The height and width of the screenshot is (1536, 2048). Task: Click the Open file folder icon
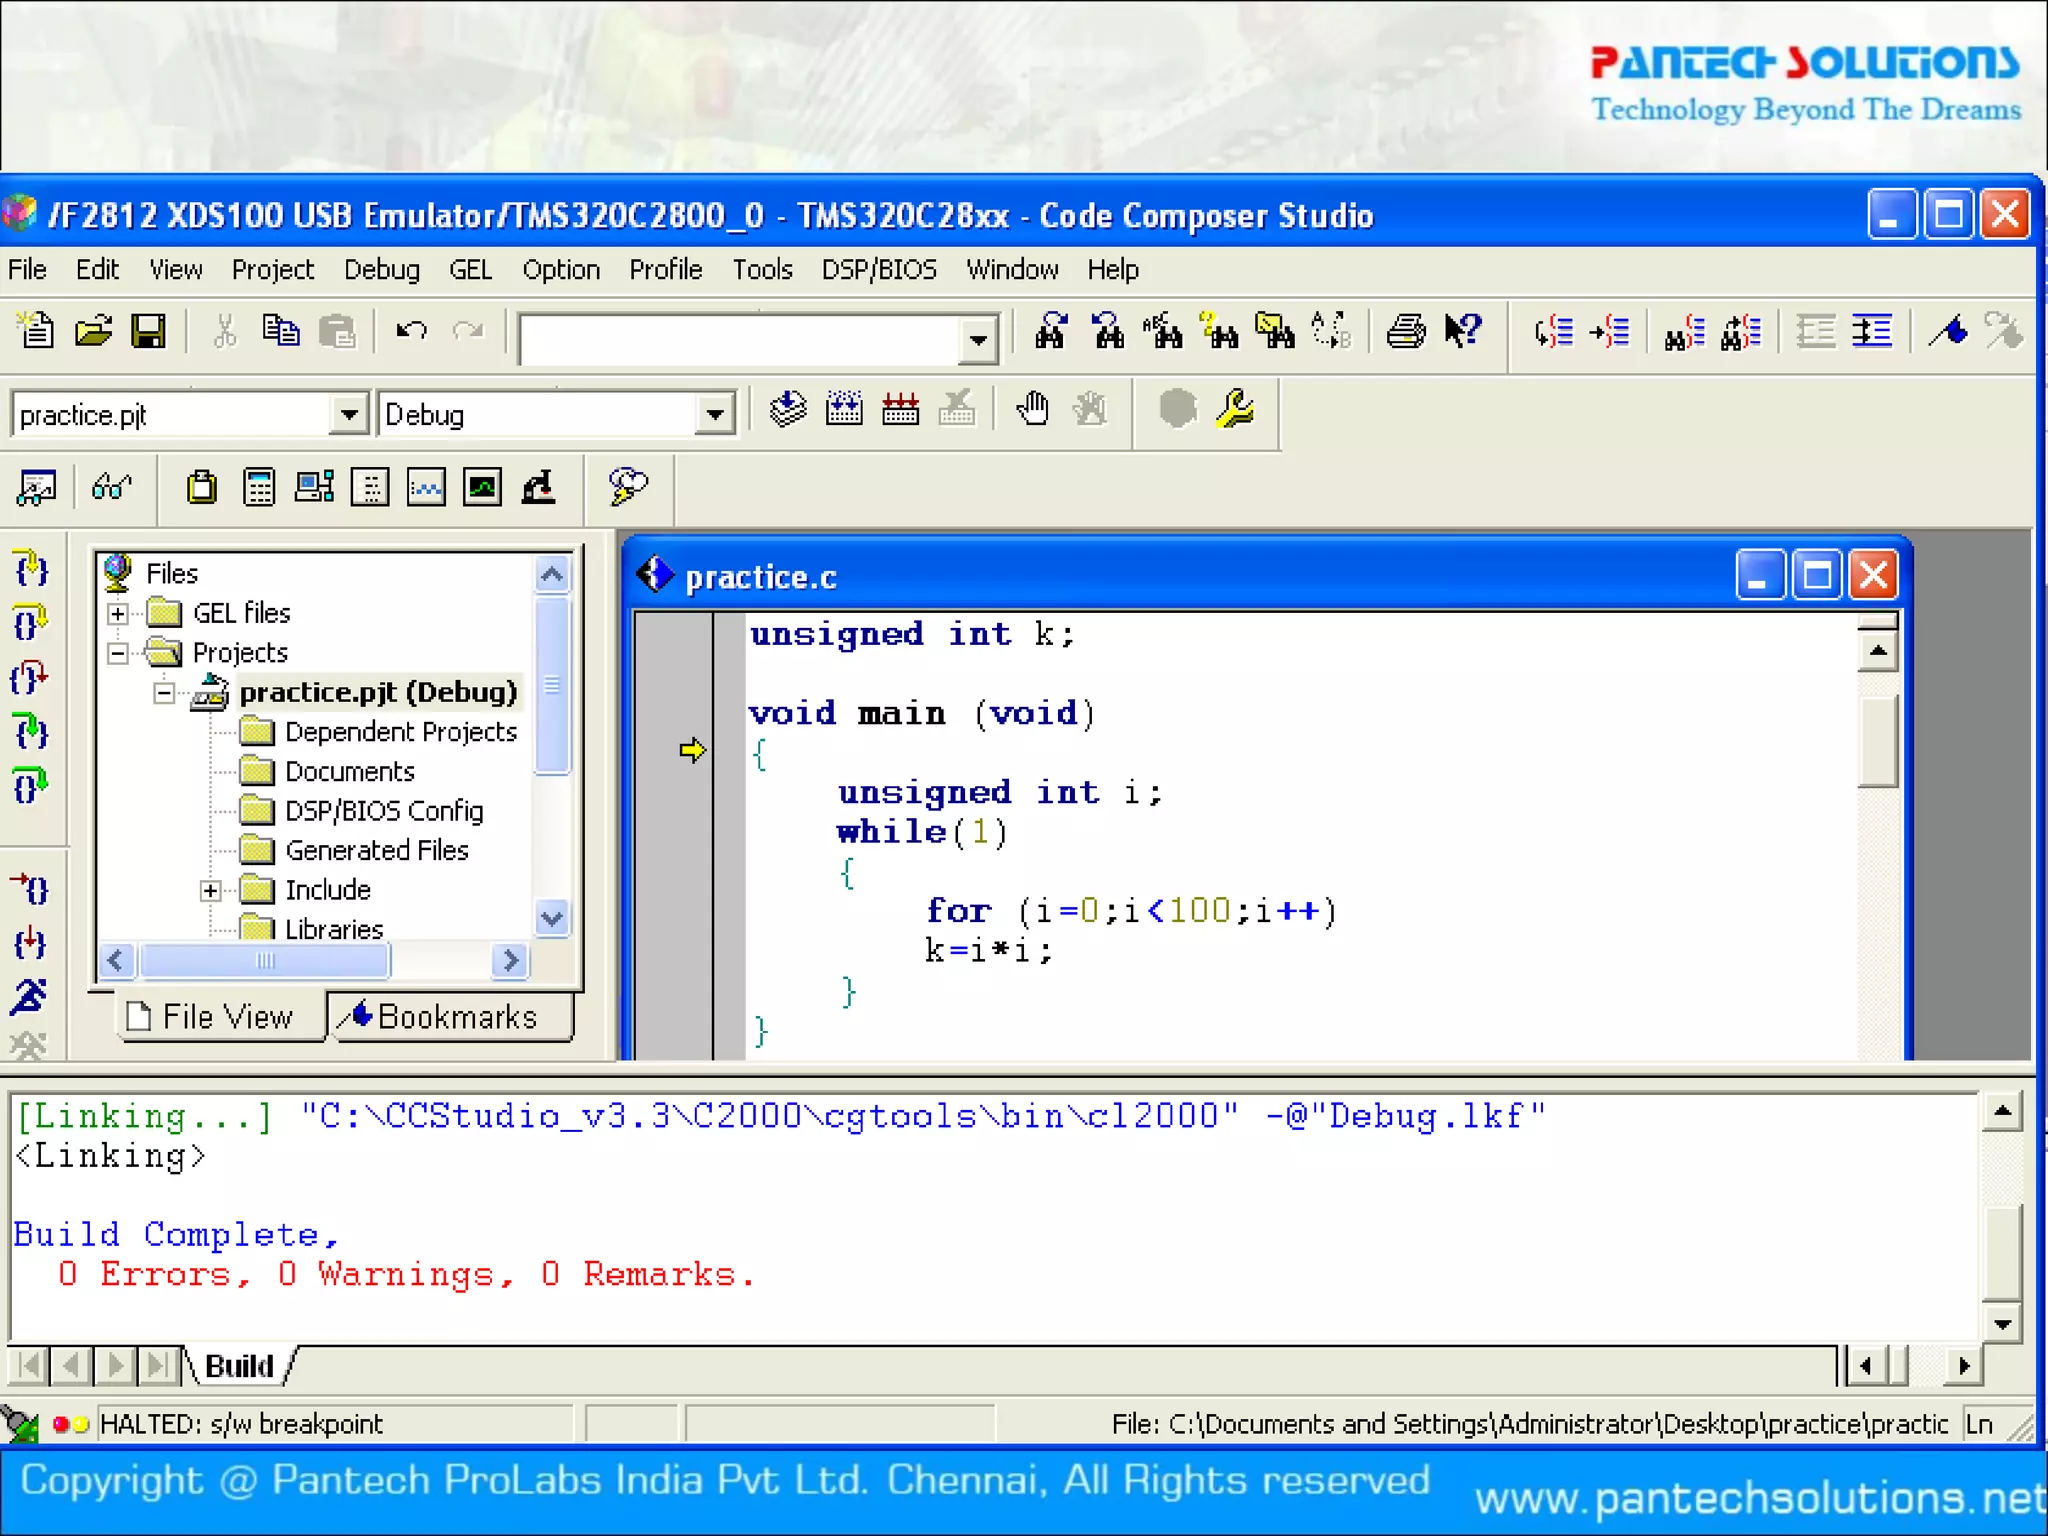93,331
